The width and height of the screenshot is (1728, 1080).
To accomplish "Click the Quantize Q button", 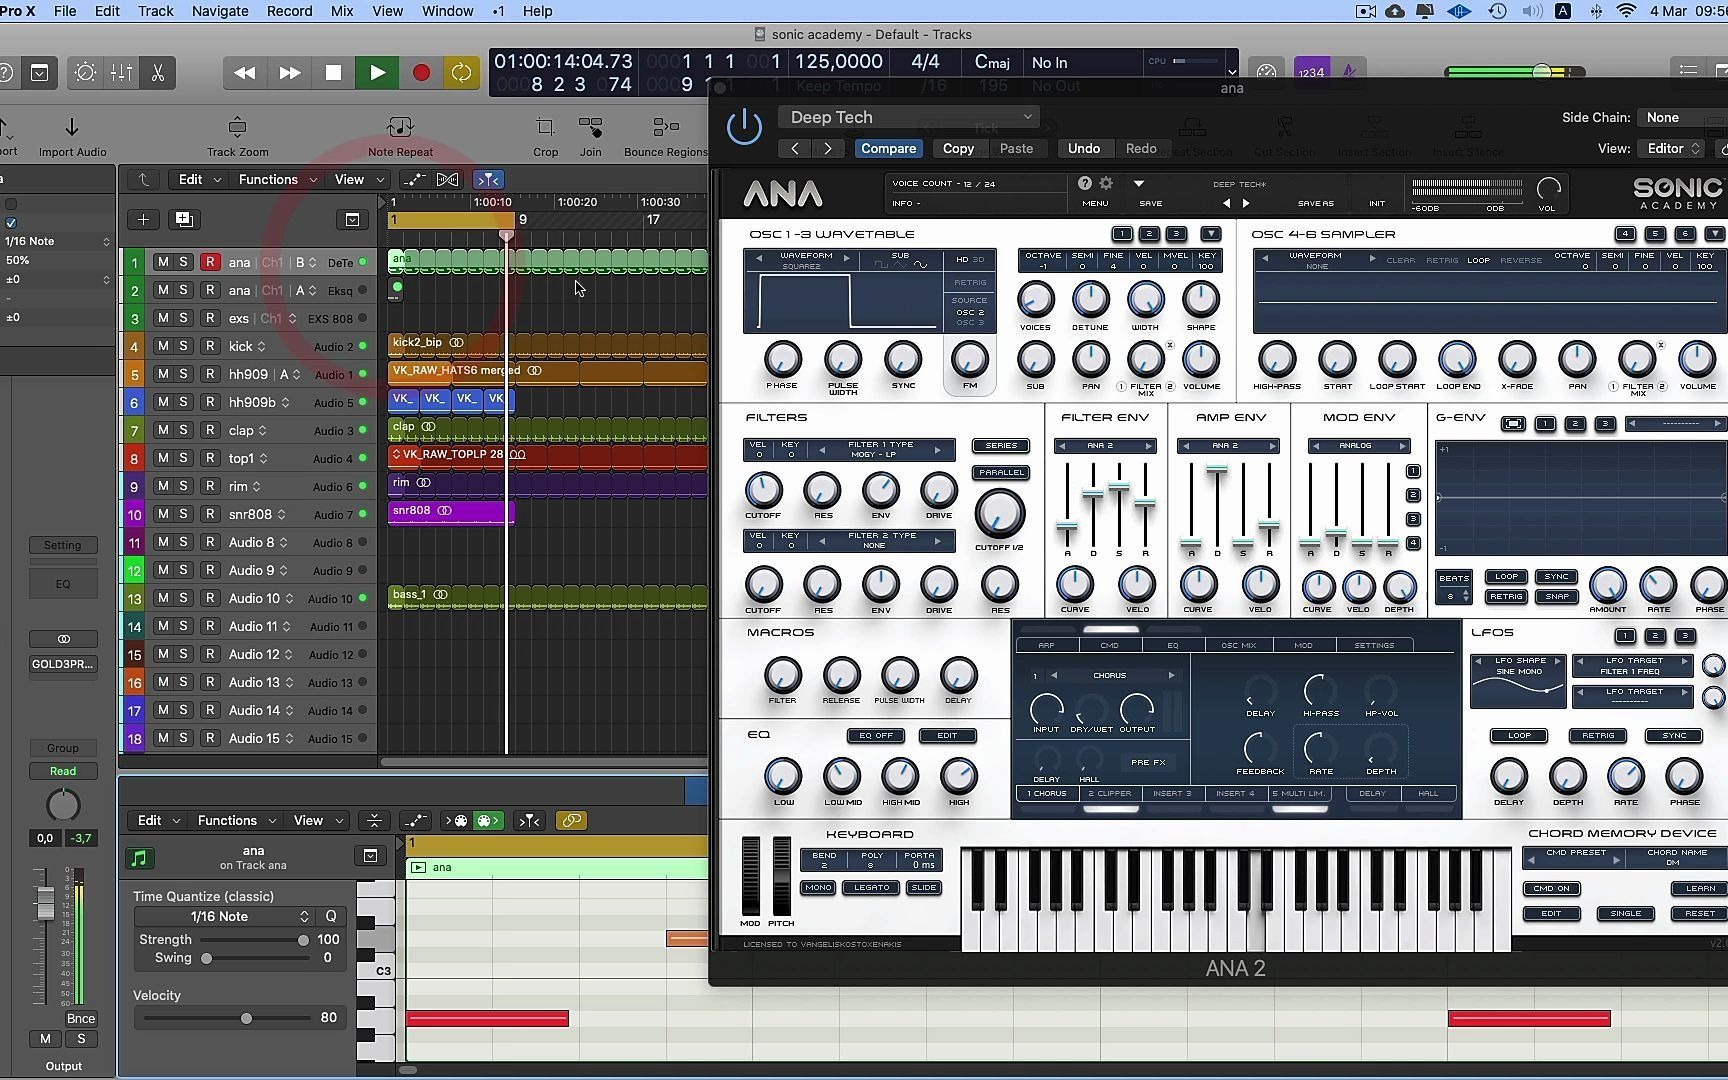I will (330, 916).
